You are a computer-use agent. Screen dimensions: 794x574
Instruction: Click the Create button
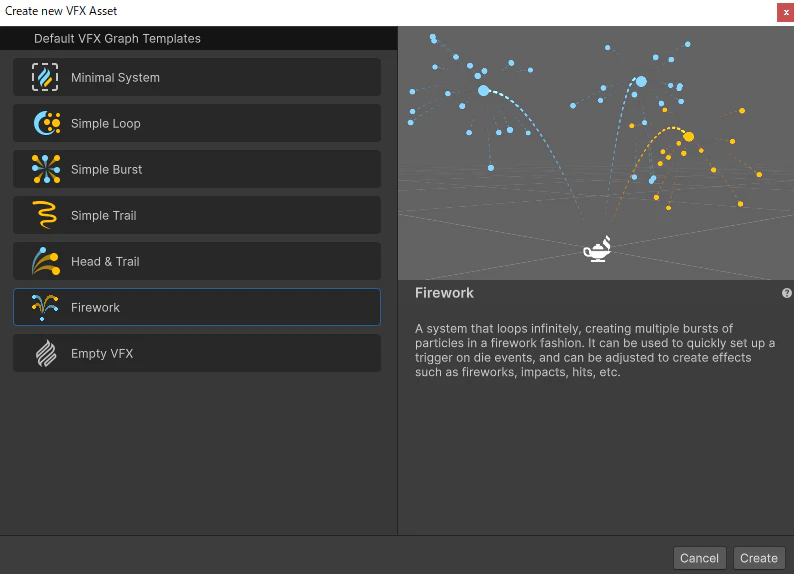point(759,558)
